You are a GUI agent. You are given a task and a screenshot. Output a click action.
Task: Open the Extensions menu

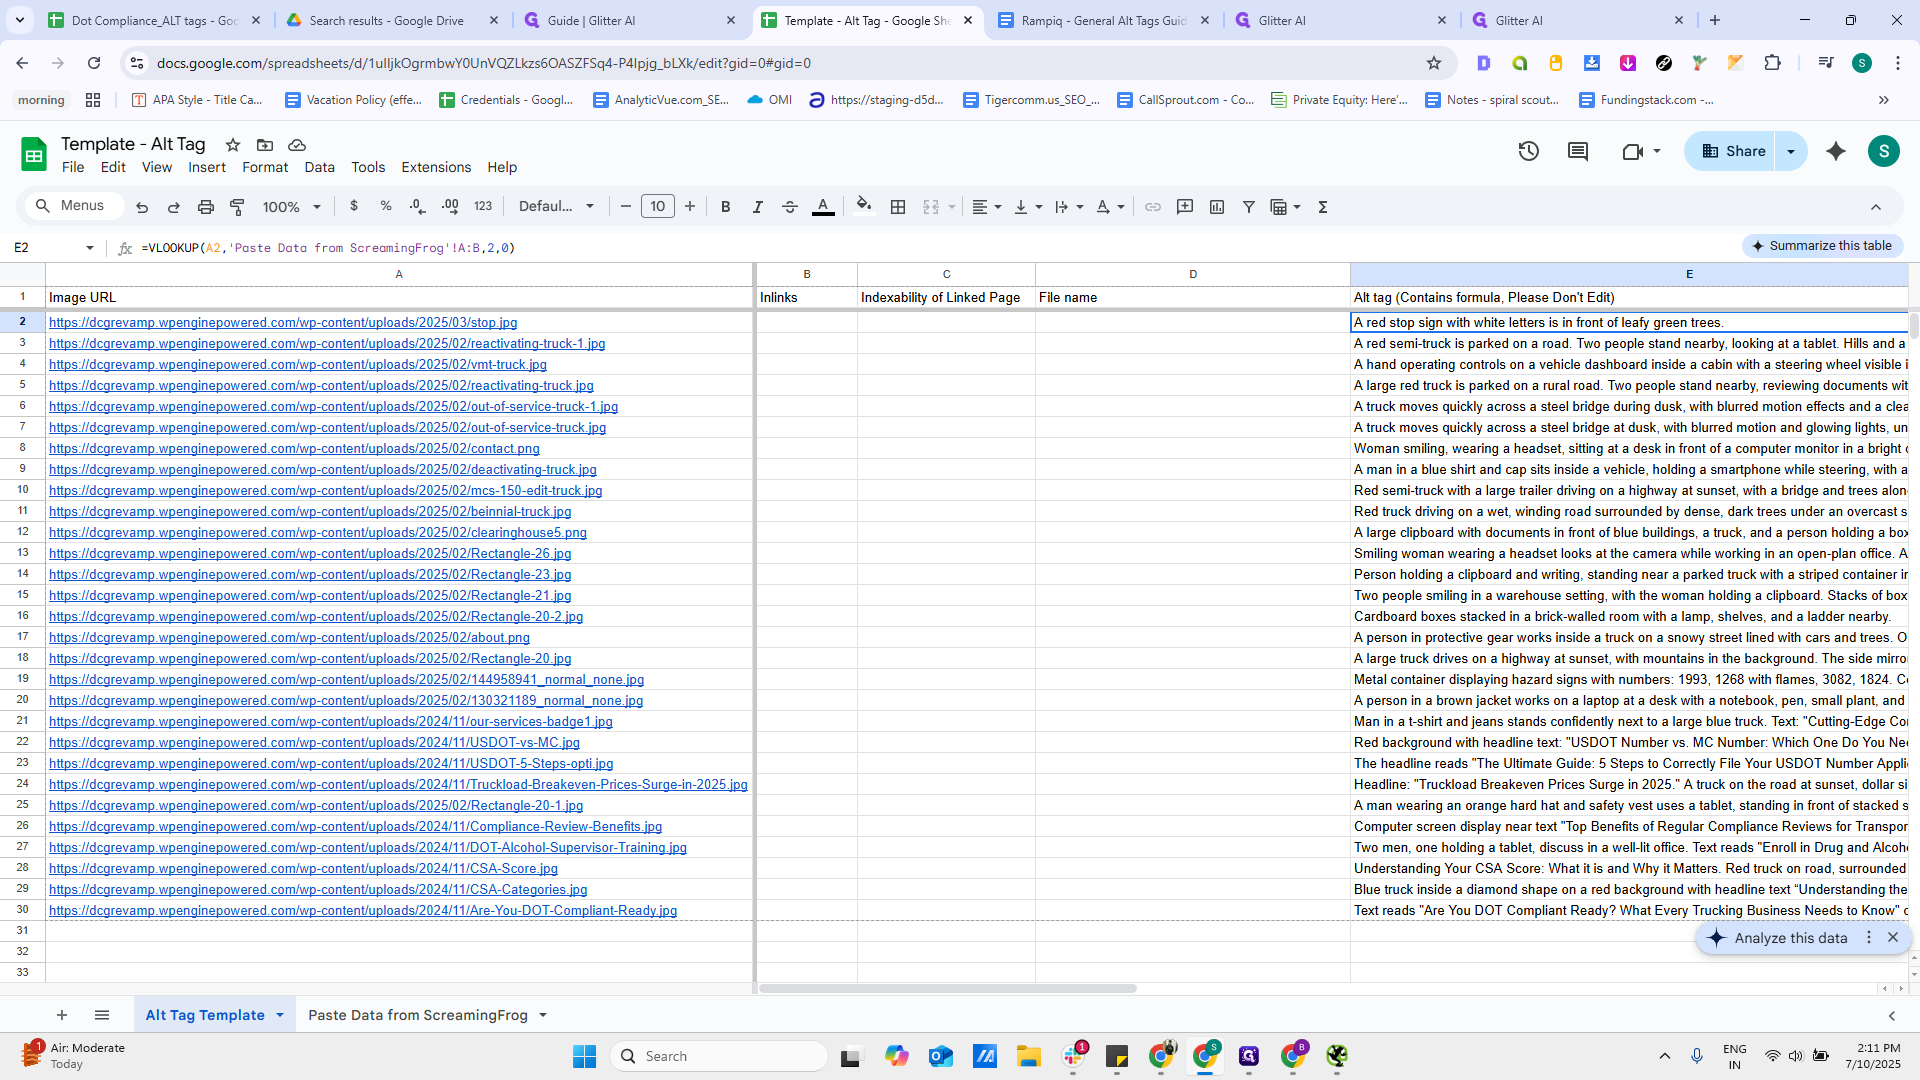[x=436, y=167]
